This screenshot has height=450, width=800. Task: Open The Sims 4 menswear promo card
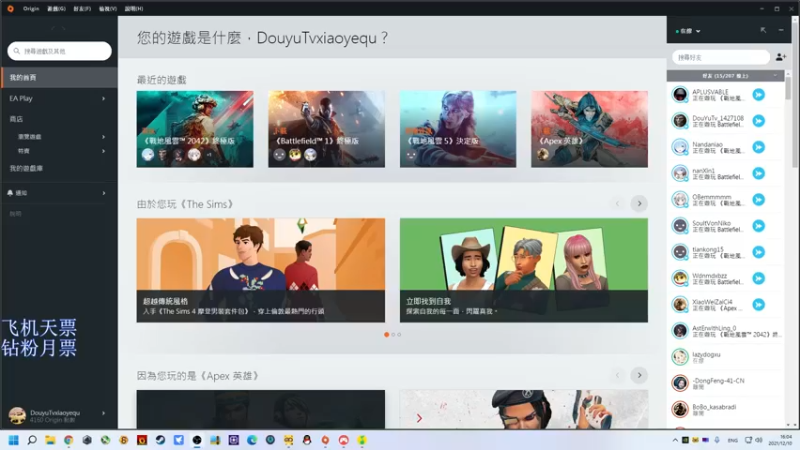261,270
